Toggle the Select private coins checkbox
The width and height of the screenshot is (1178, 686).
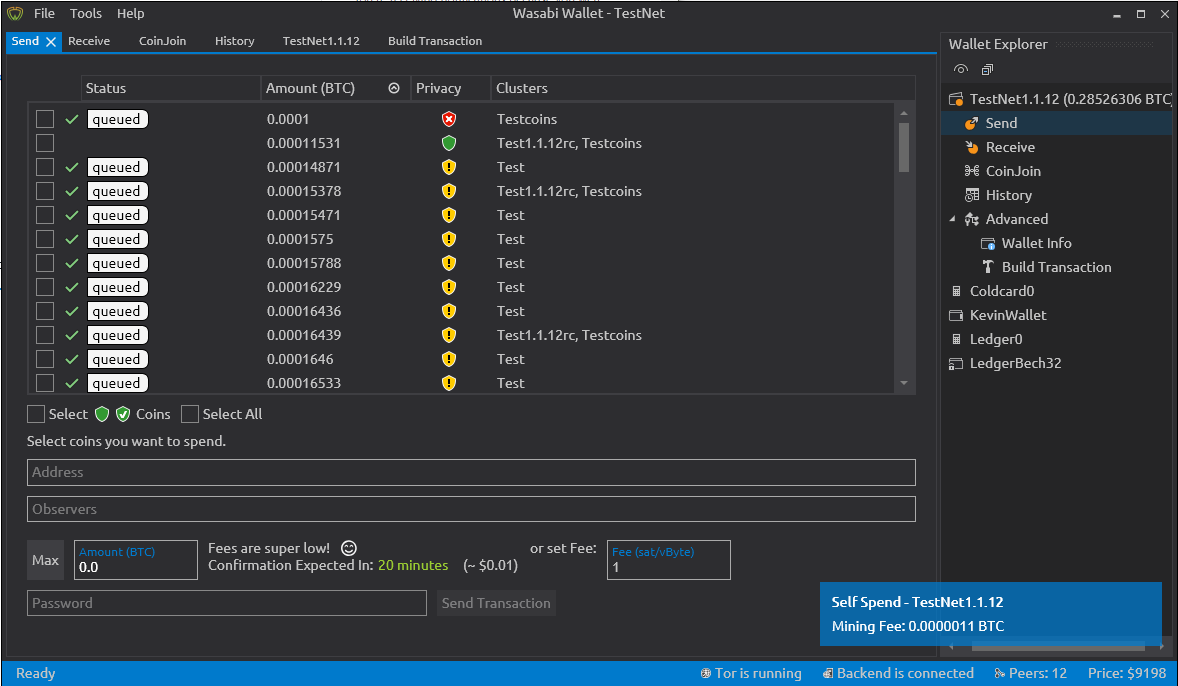[36, 414]
